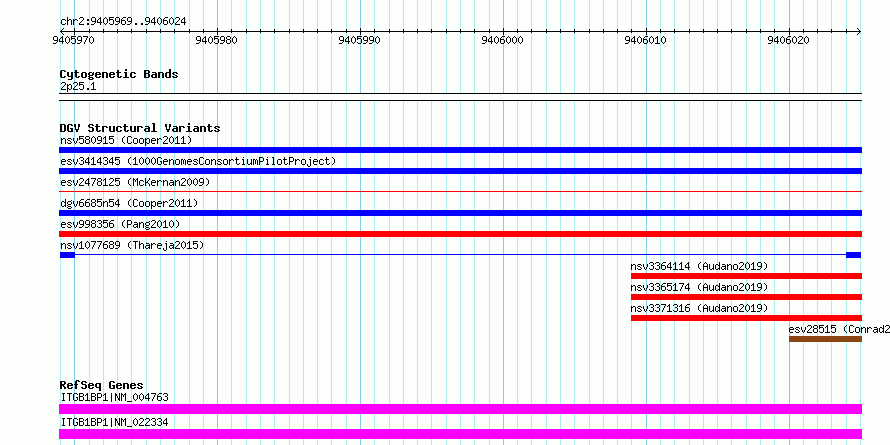
Task: Open the ITGB1BP1|NM_022334 magenta gene bar
Action: tap(460, 434)
